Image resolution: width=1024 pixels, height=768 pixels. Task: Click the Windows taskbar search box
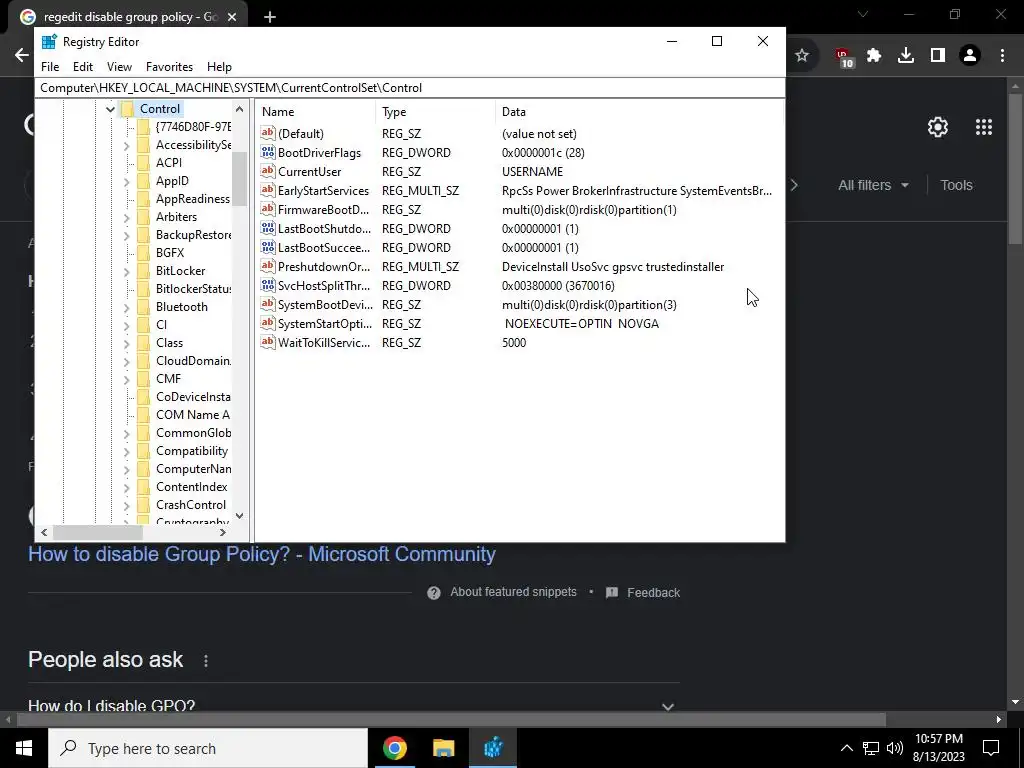208,748
